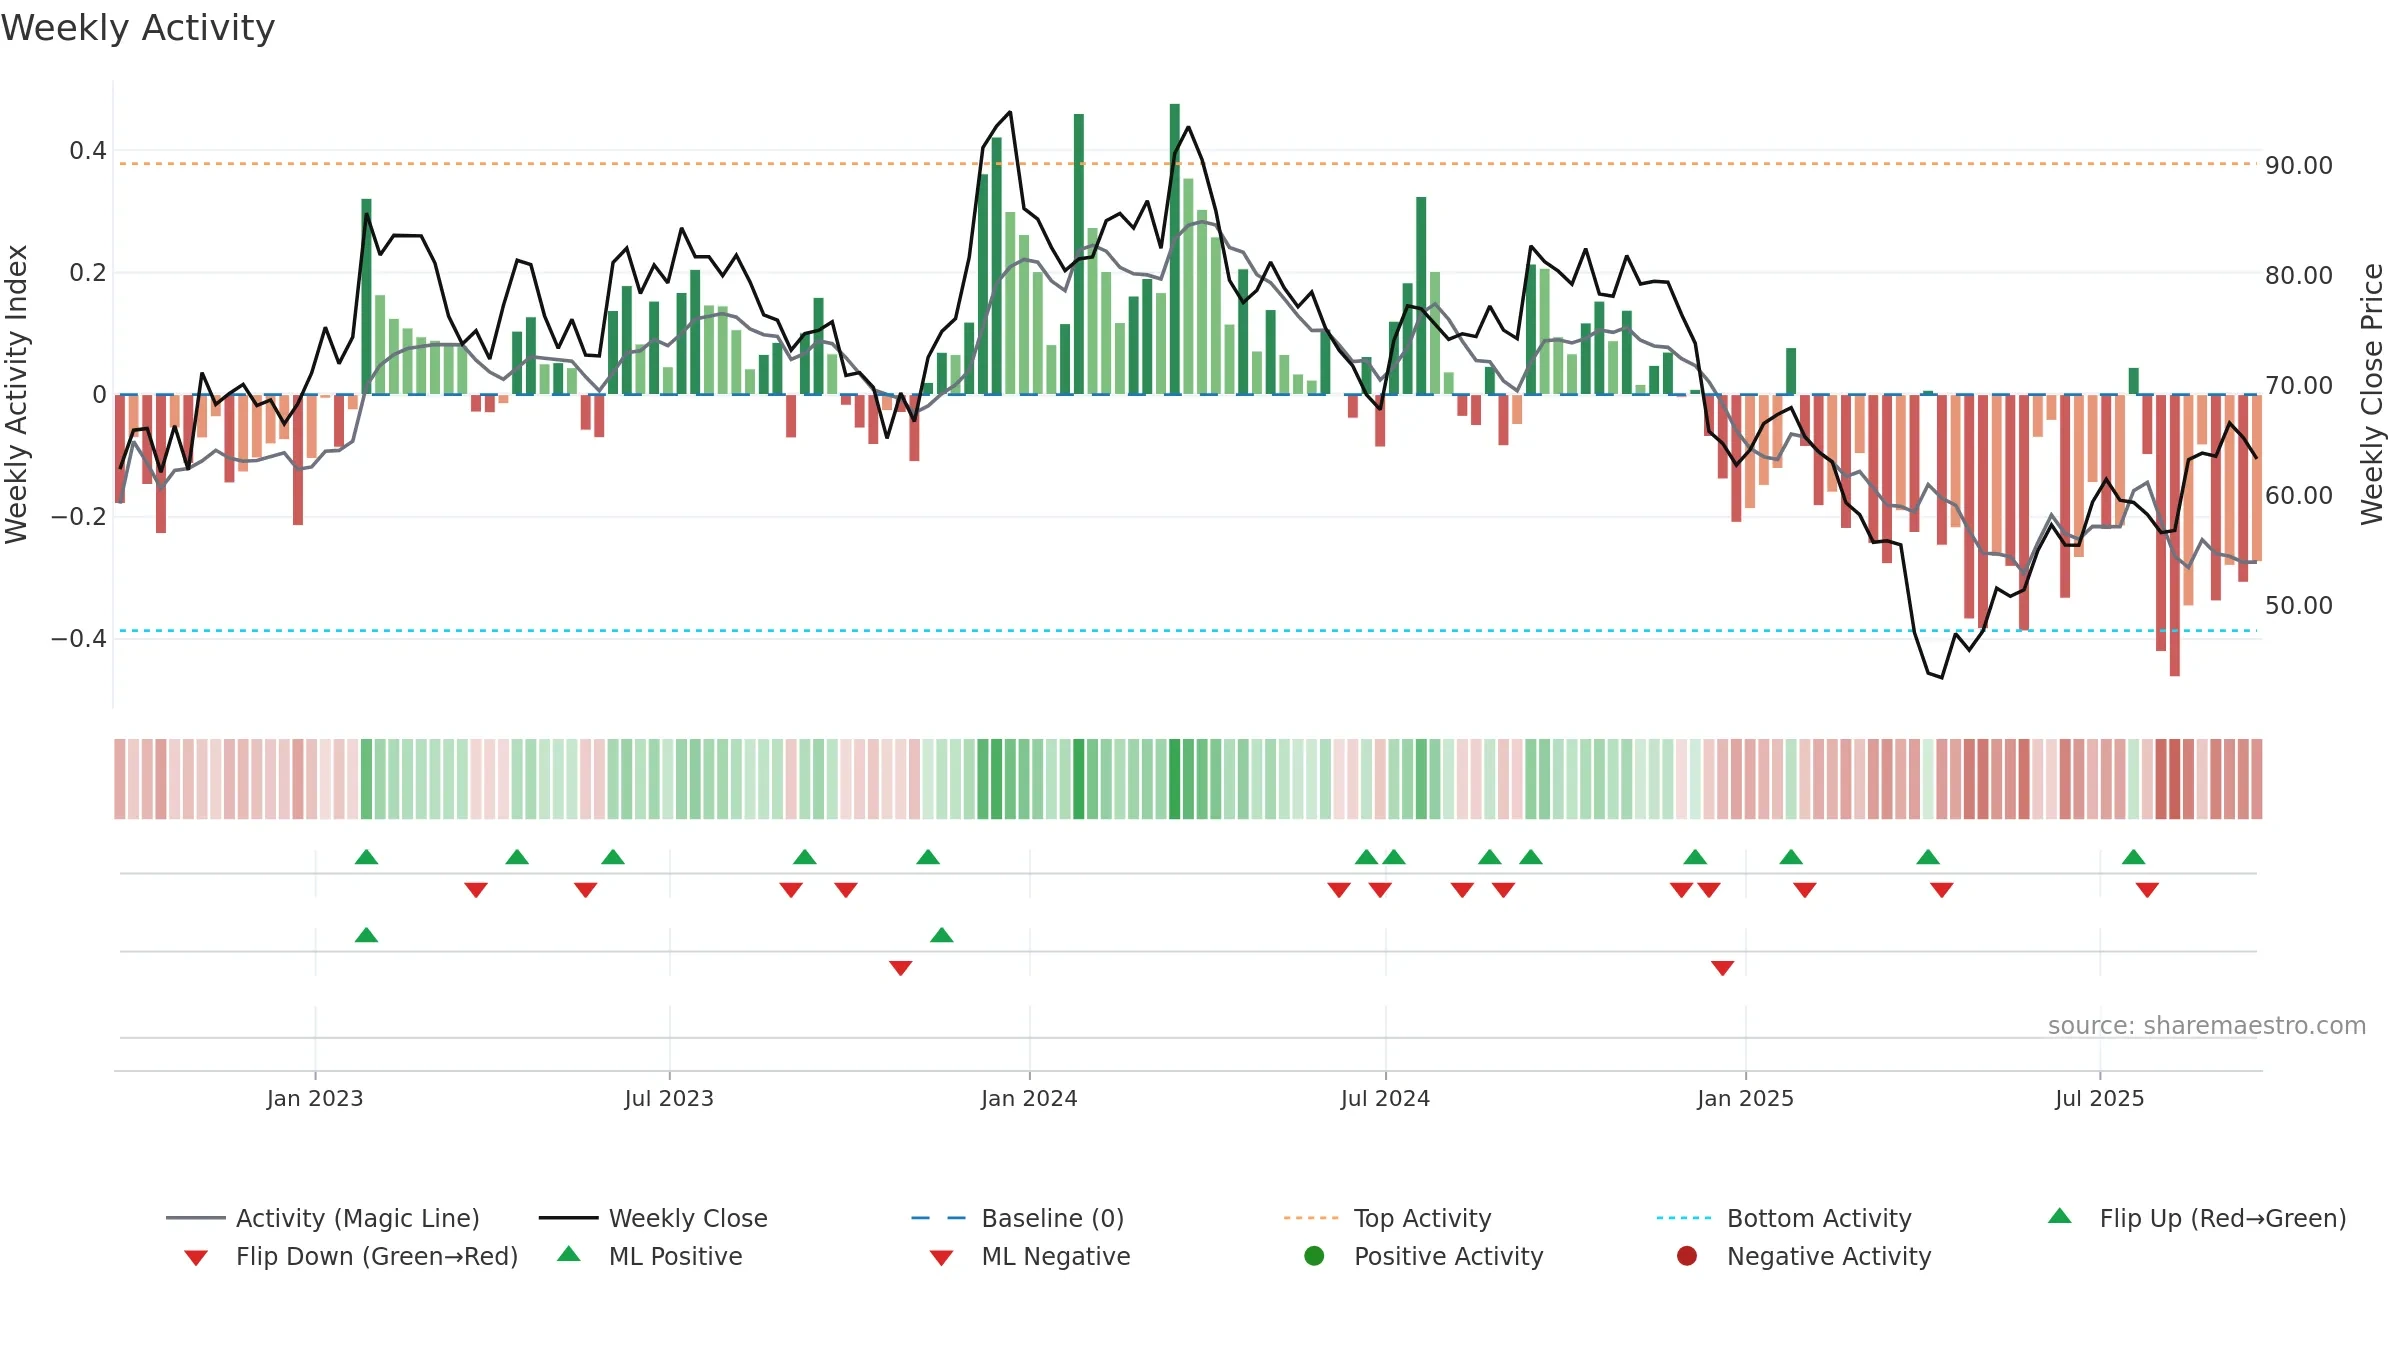Click the Weekly Activity chart title
The width and height of the screenshot is (2400, 1350).
coord(138,28)
